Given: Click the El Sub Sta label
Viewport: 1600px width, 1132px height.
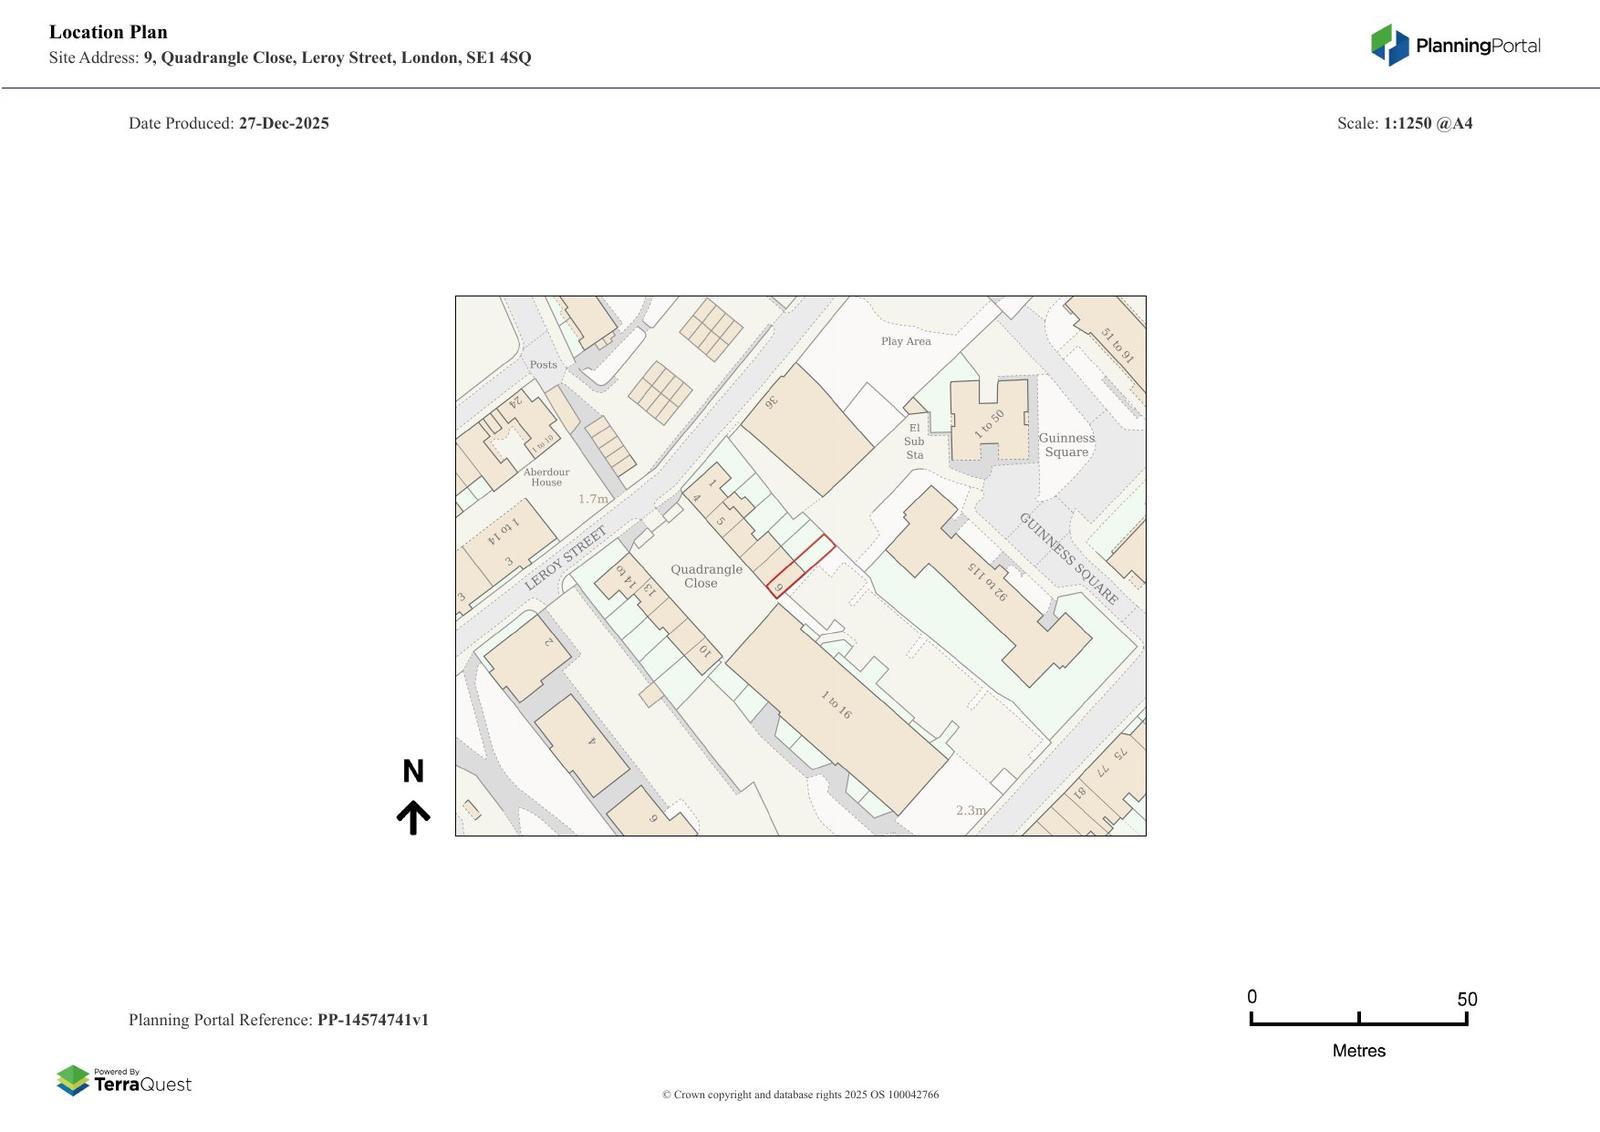Looking at the screenshot, I should (x=914, y=441).
